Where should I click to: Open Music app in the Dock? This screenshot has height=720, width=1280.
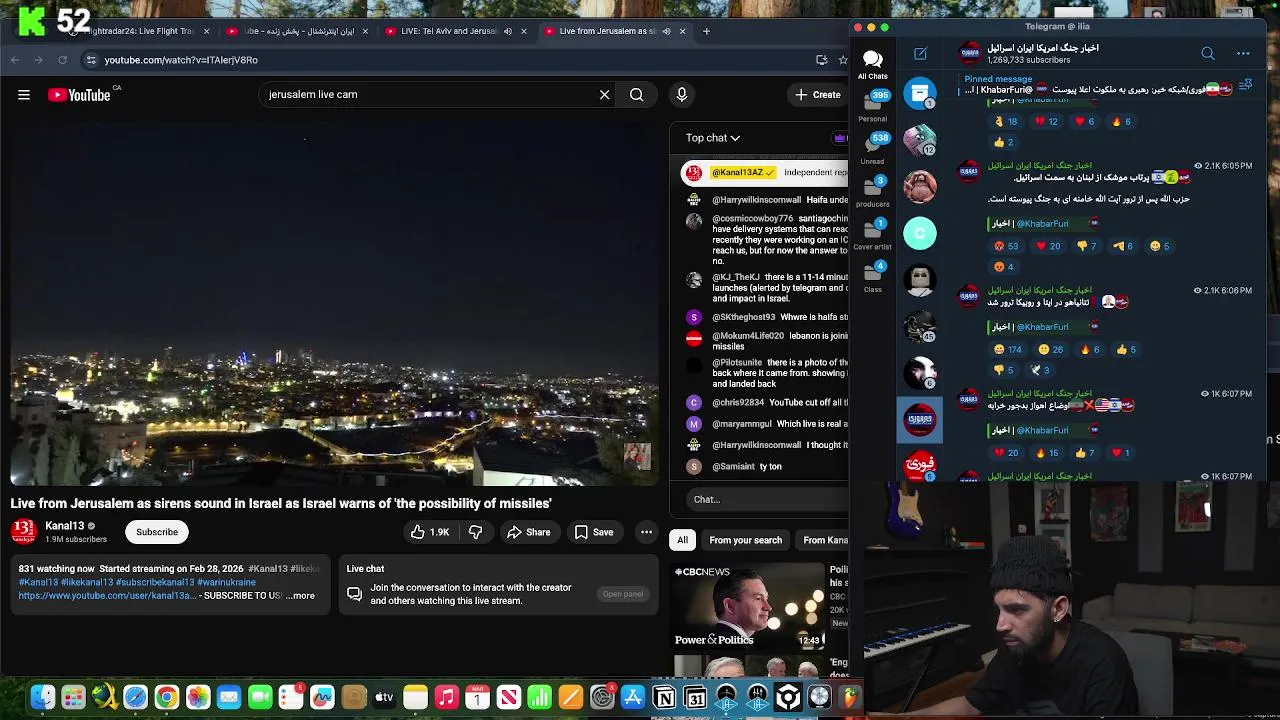coord(446,697)
